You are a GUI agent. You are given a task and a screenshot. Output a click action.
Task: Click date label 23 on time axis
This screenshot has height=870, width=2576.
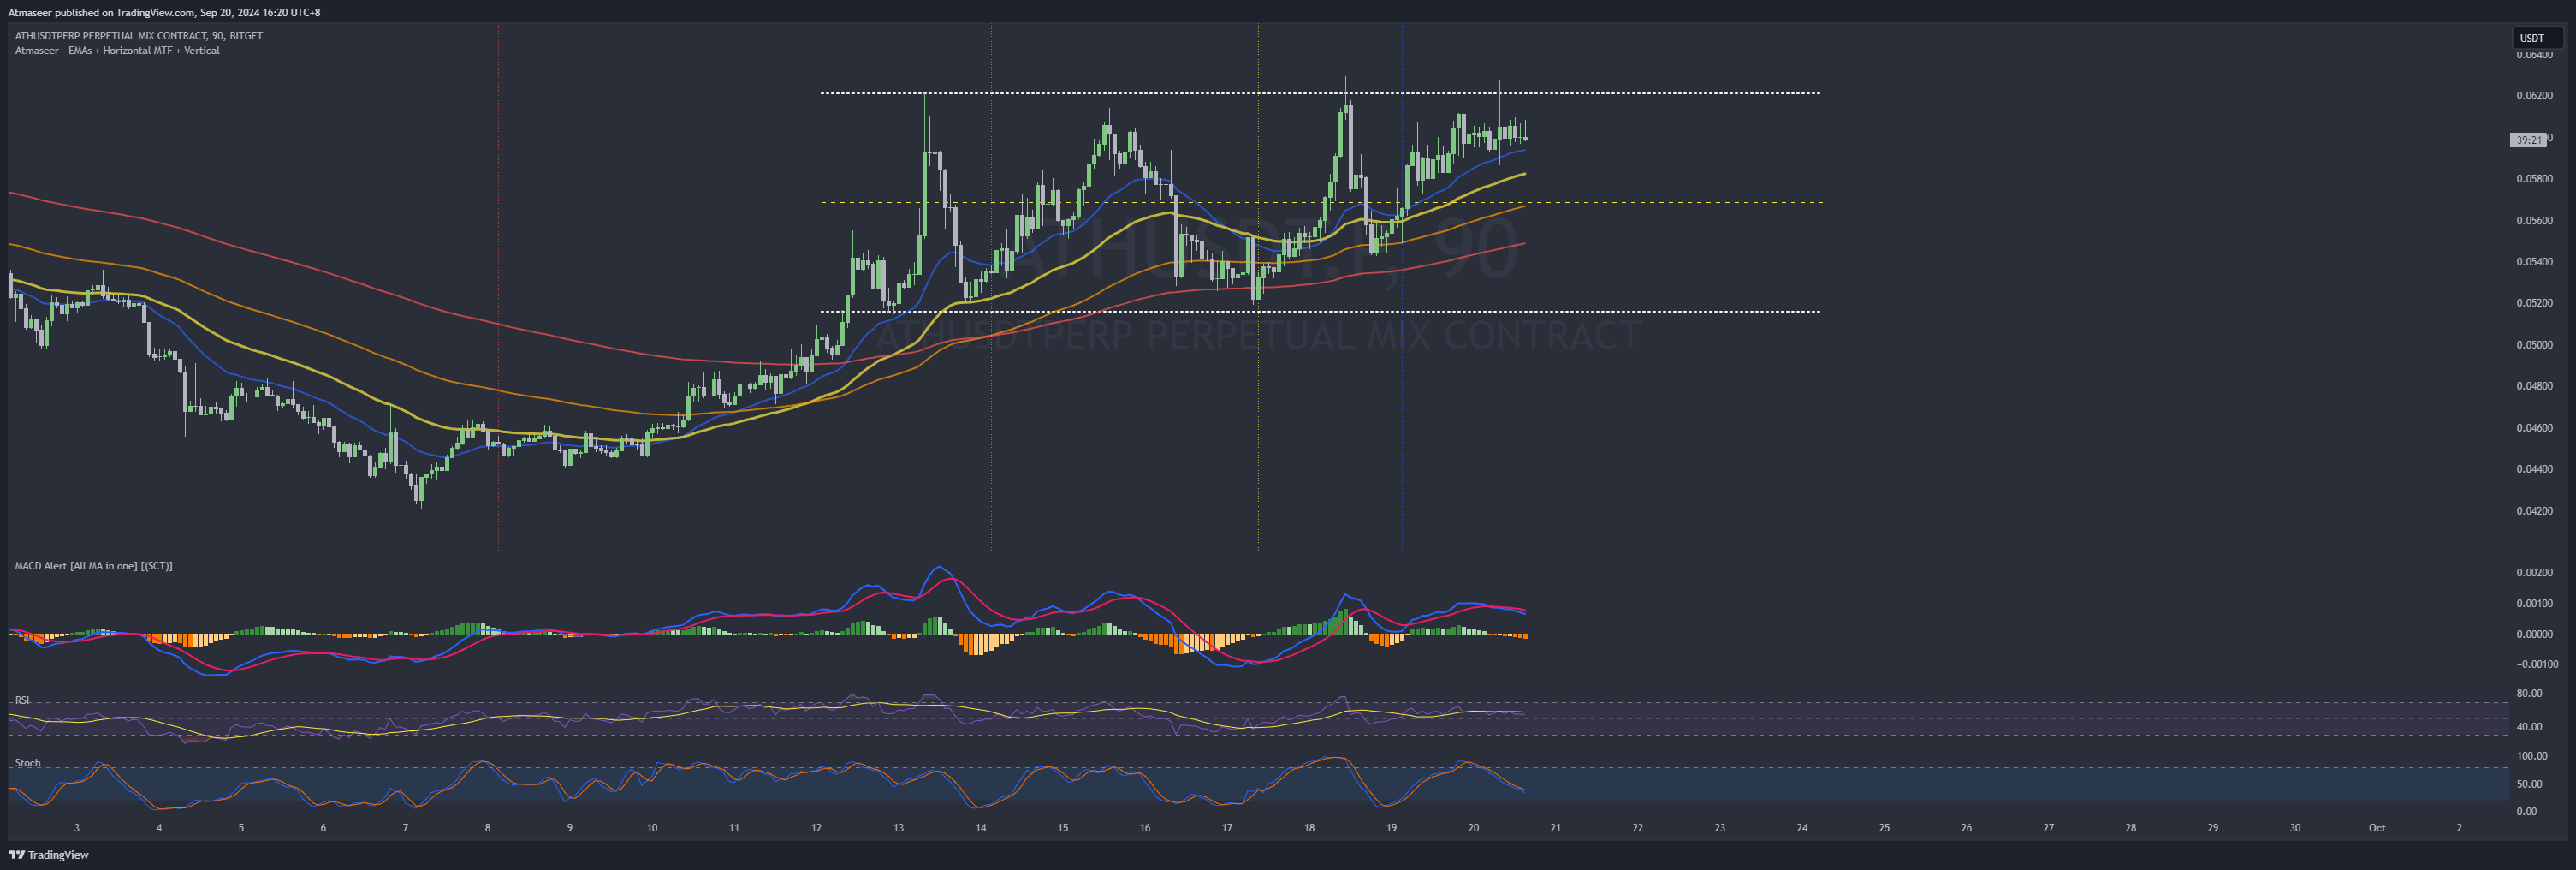pos(1720,828)
